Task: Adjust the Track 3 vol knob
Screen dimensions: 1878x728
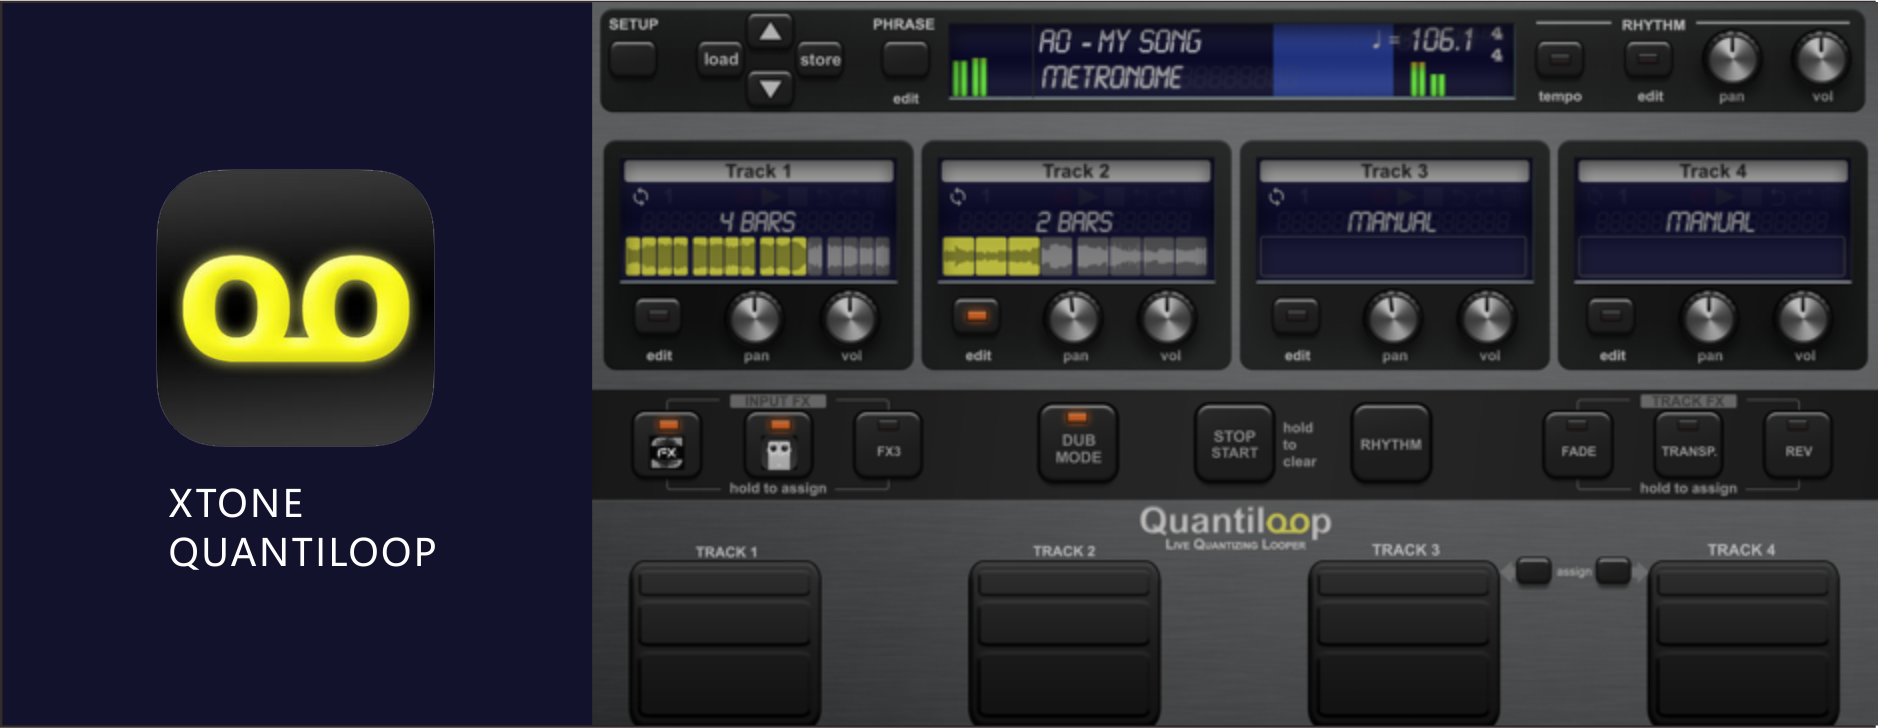Action: tap(1488, 317)
